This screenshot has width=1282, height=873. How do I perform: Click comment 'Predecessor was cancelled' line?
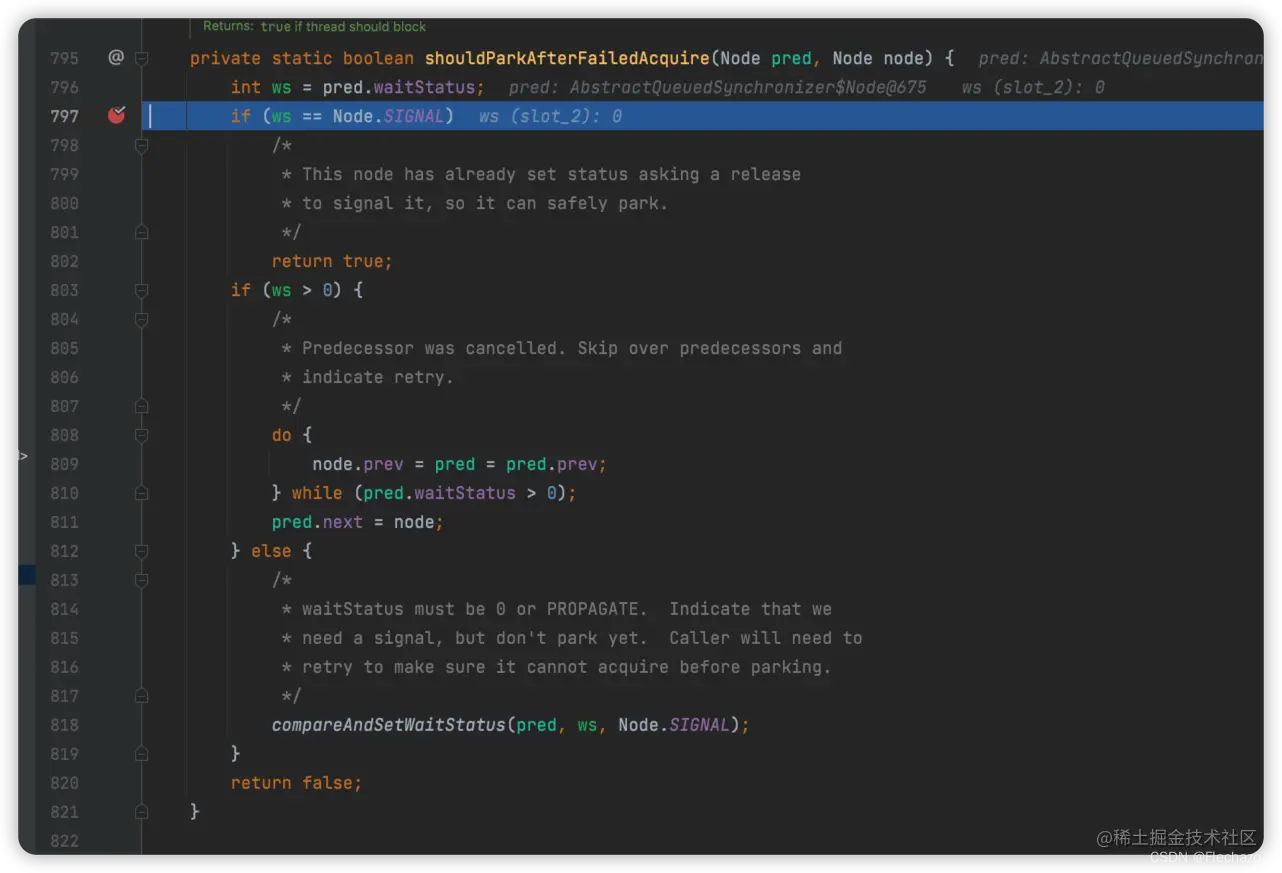pos(561,348)
